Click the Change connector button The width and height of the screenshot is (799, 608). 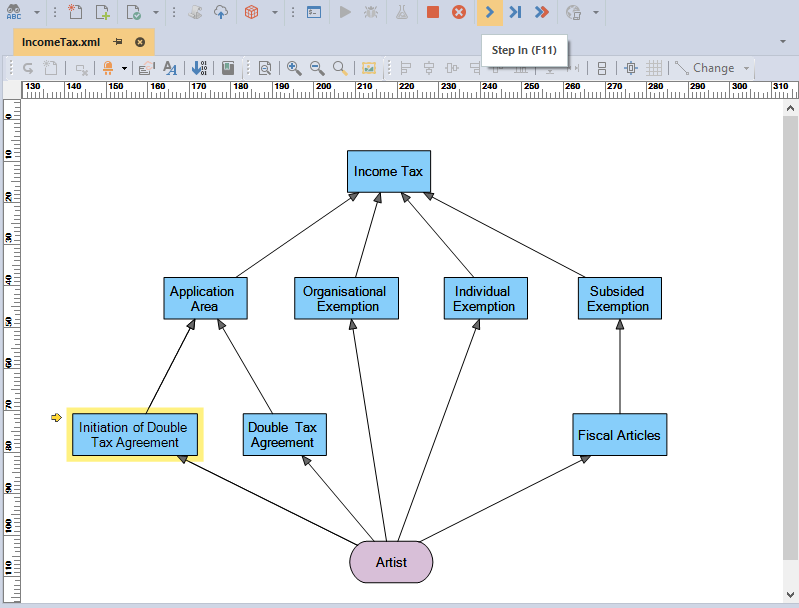(705, 68)
